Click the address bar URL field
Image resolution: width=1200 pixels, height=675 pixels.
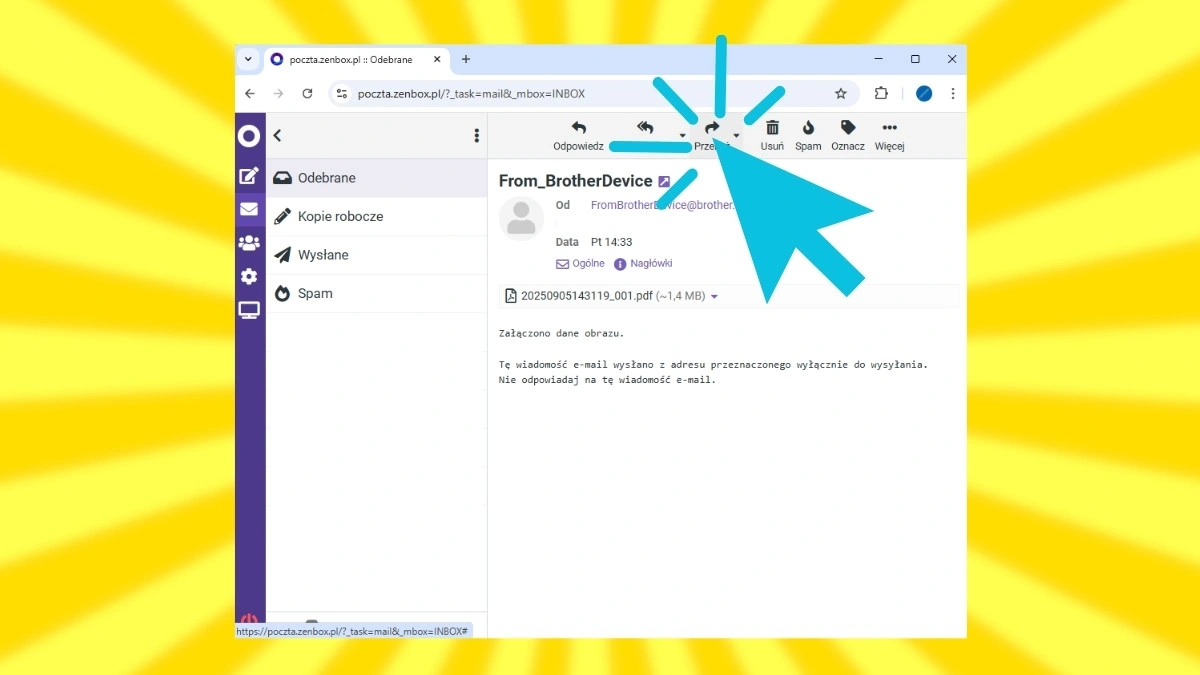coord(594,94)
